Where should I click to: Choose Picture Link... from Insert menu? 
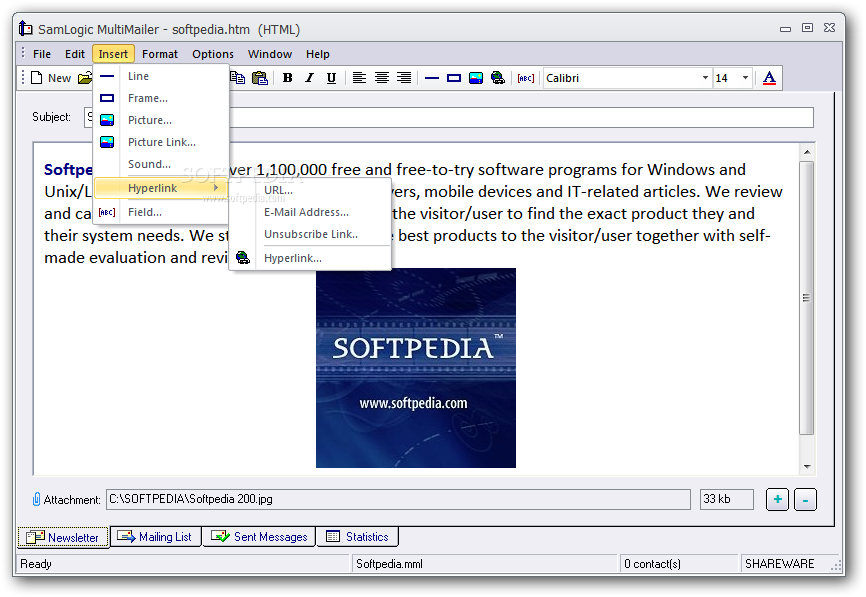161,142
